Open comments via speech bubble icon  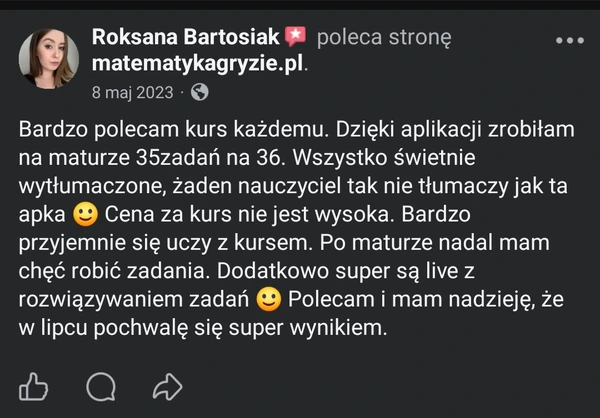pyautogui.click(x=101, y=385)
